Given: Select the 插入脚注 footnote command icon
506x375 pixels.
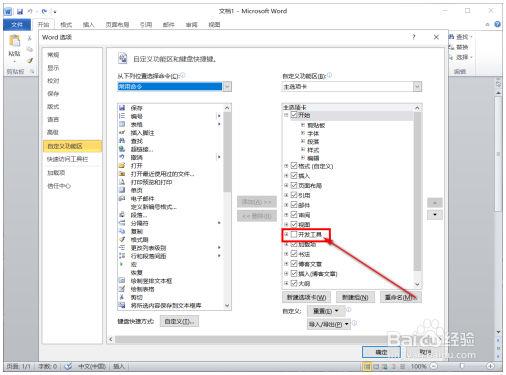Looking at the screenshot, I should tap(122, 133).
